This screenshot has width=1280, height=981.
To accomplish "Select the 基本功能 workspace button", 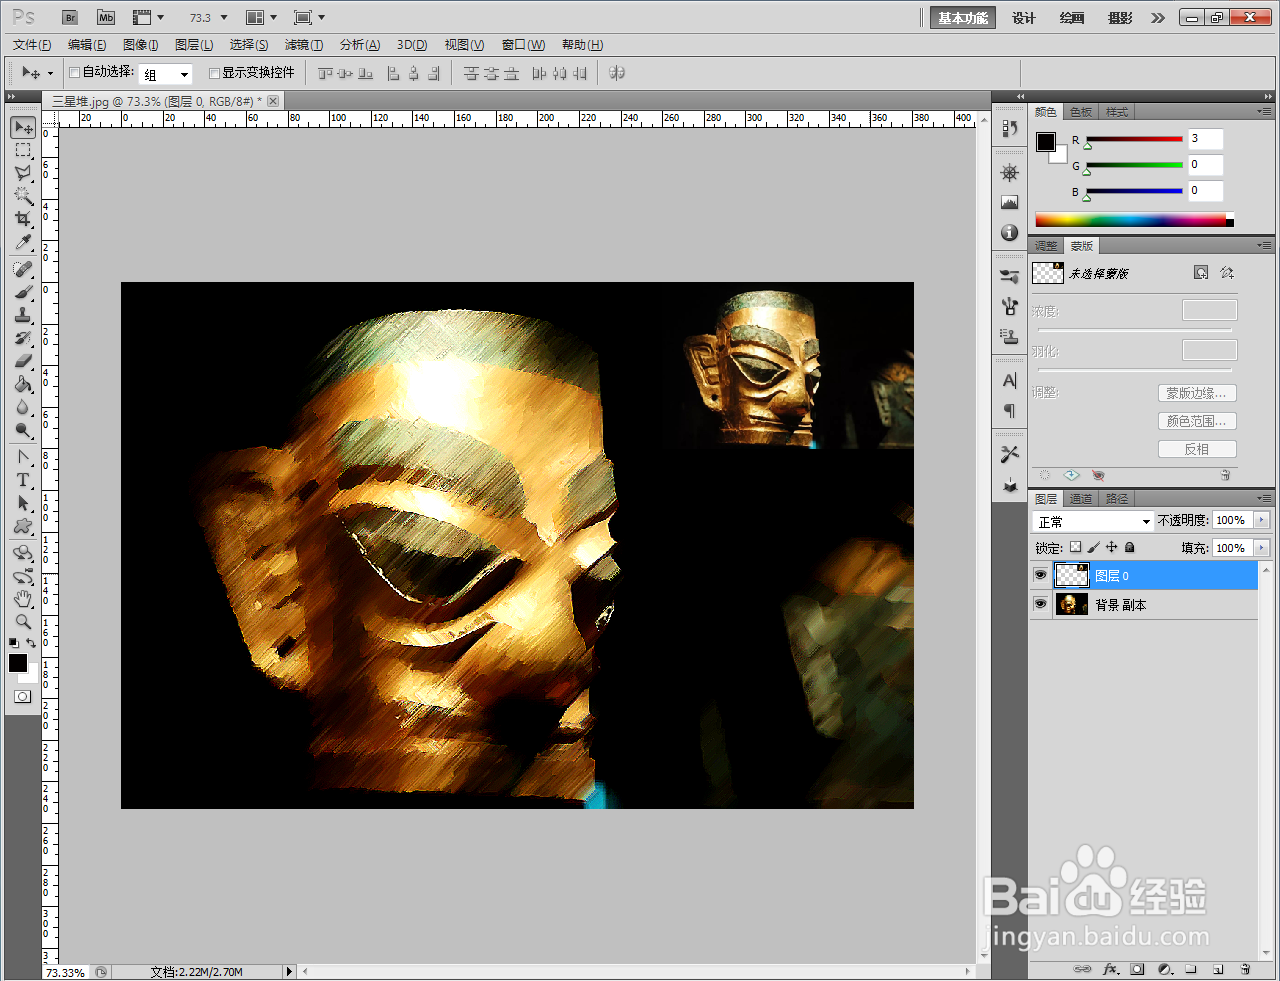I will pos(963,18).
